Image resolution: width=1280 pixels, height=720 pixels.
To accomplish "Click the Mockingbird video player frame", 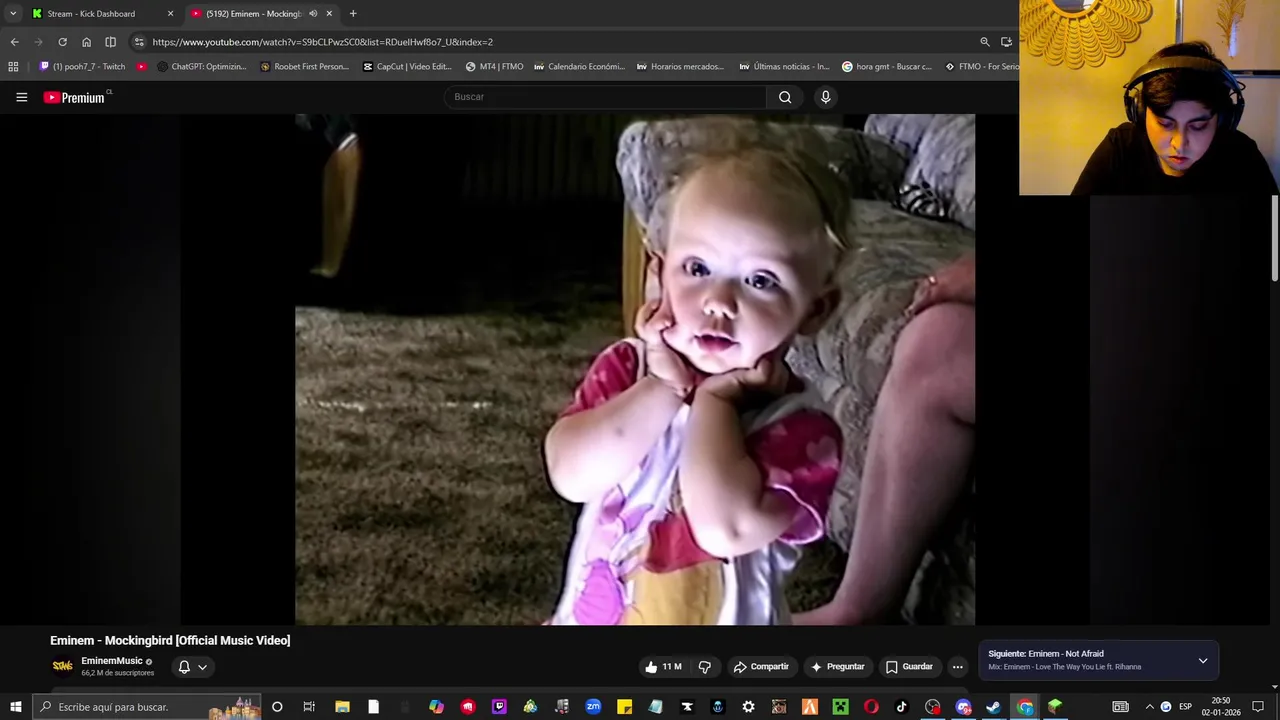I will (x=635, y=369).
